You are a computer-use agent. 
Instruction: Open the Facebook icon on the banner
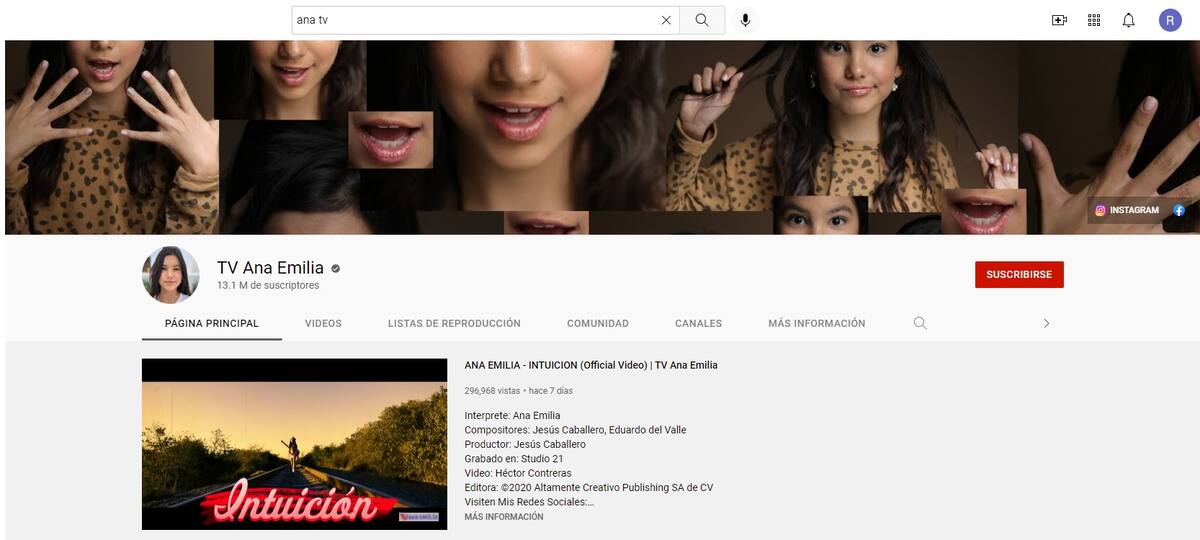point(1179,210)
